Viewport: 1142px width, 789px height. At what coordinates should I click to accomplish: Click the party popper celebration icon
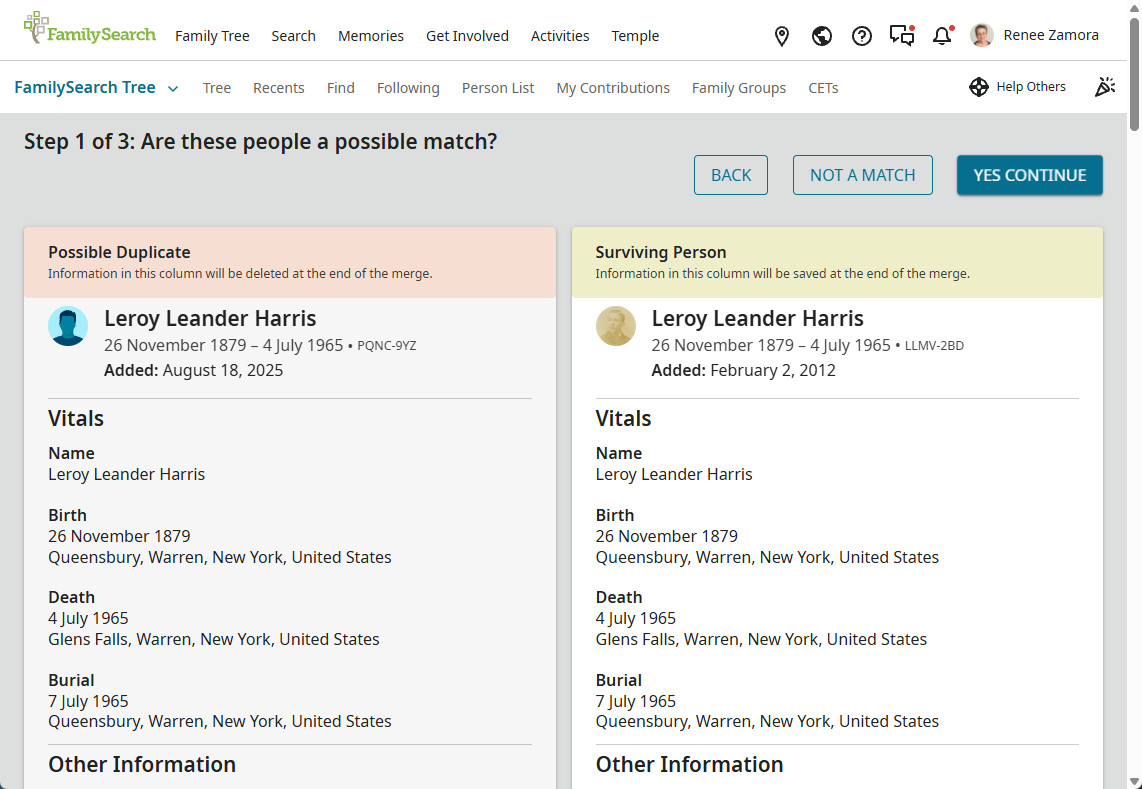(1105, 87)
